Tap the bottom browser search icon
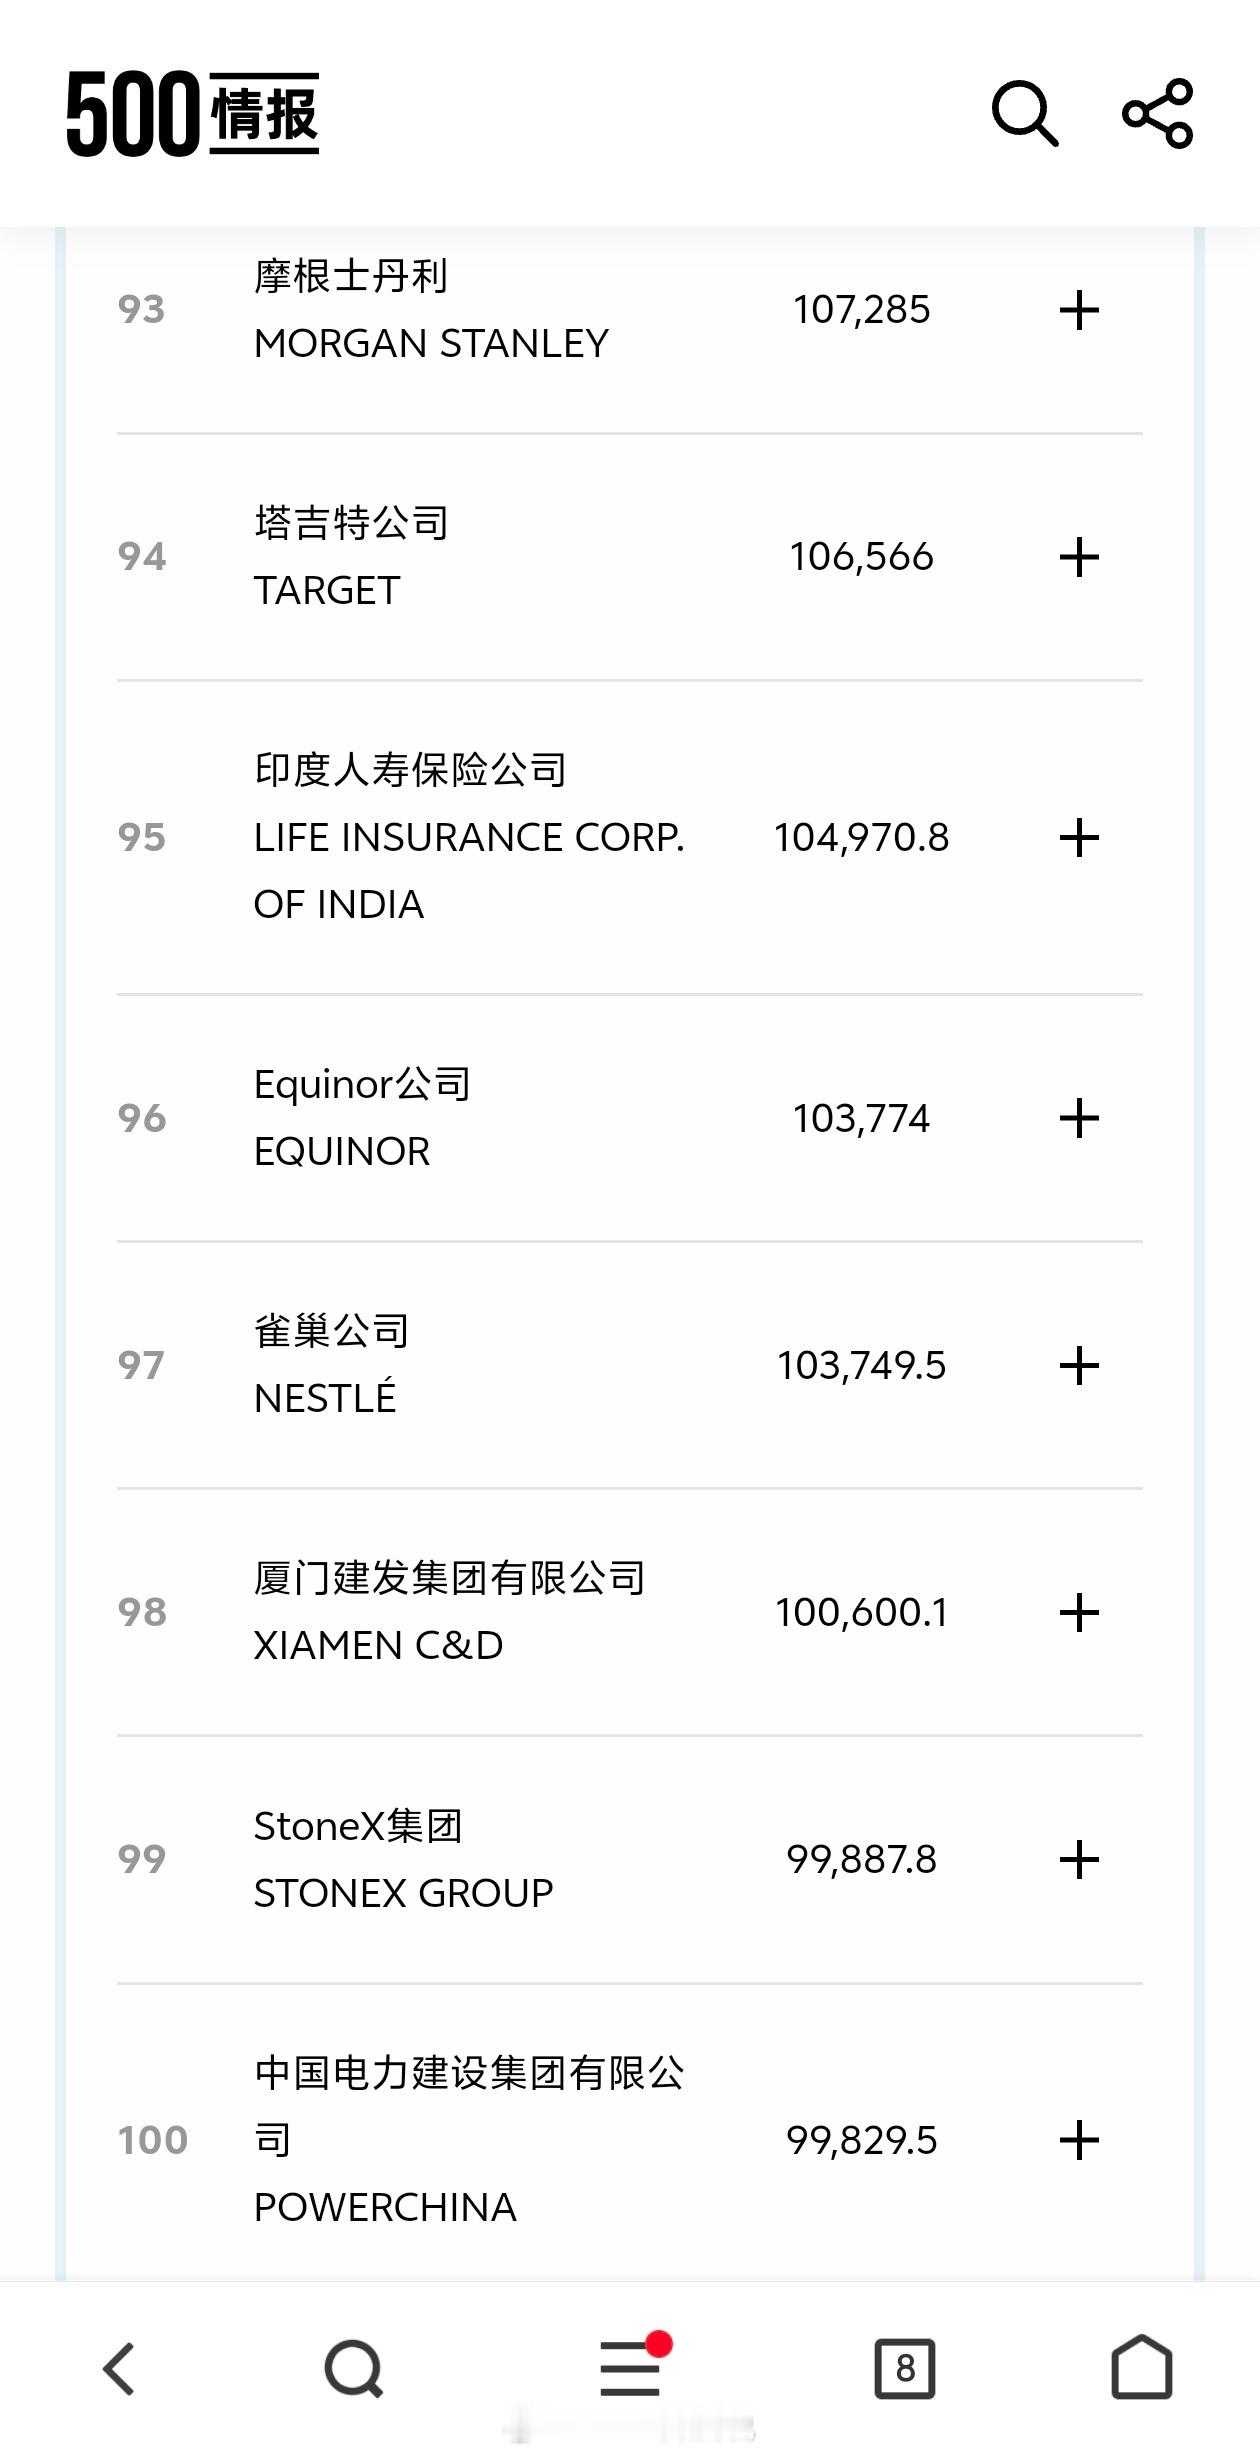 pos(354,2368)
